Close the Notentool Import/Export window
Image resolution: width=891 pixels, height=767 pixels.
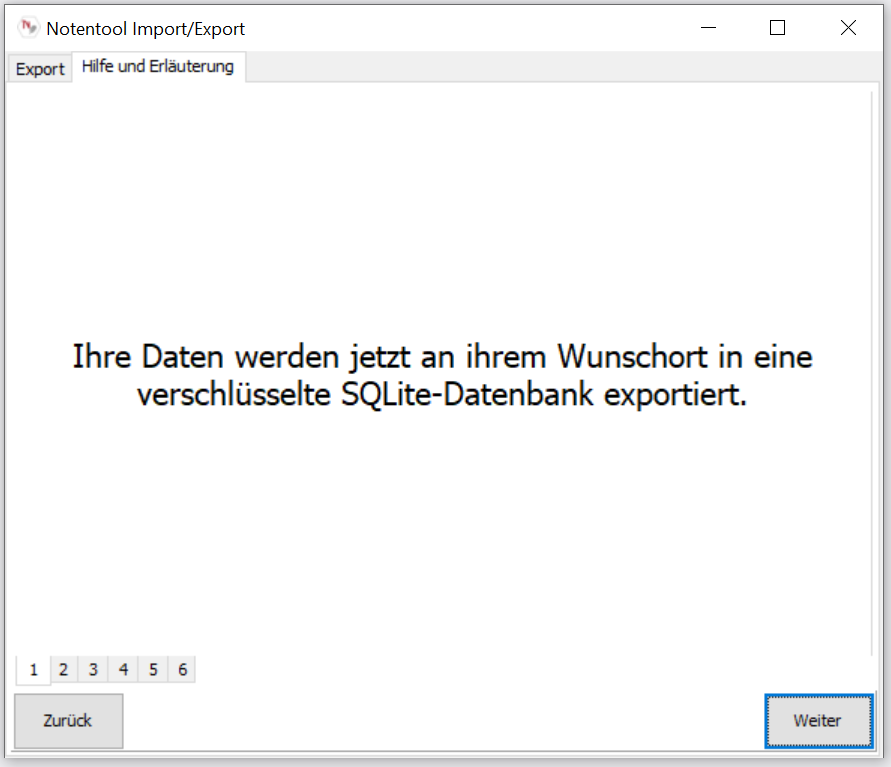click(x=848, y=27)
